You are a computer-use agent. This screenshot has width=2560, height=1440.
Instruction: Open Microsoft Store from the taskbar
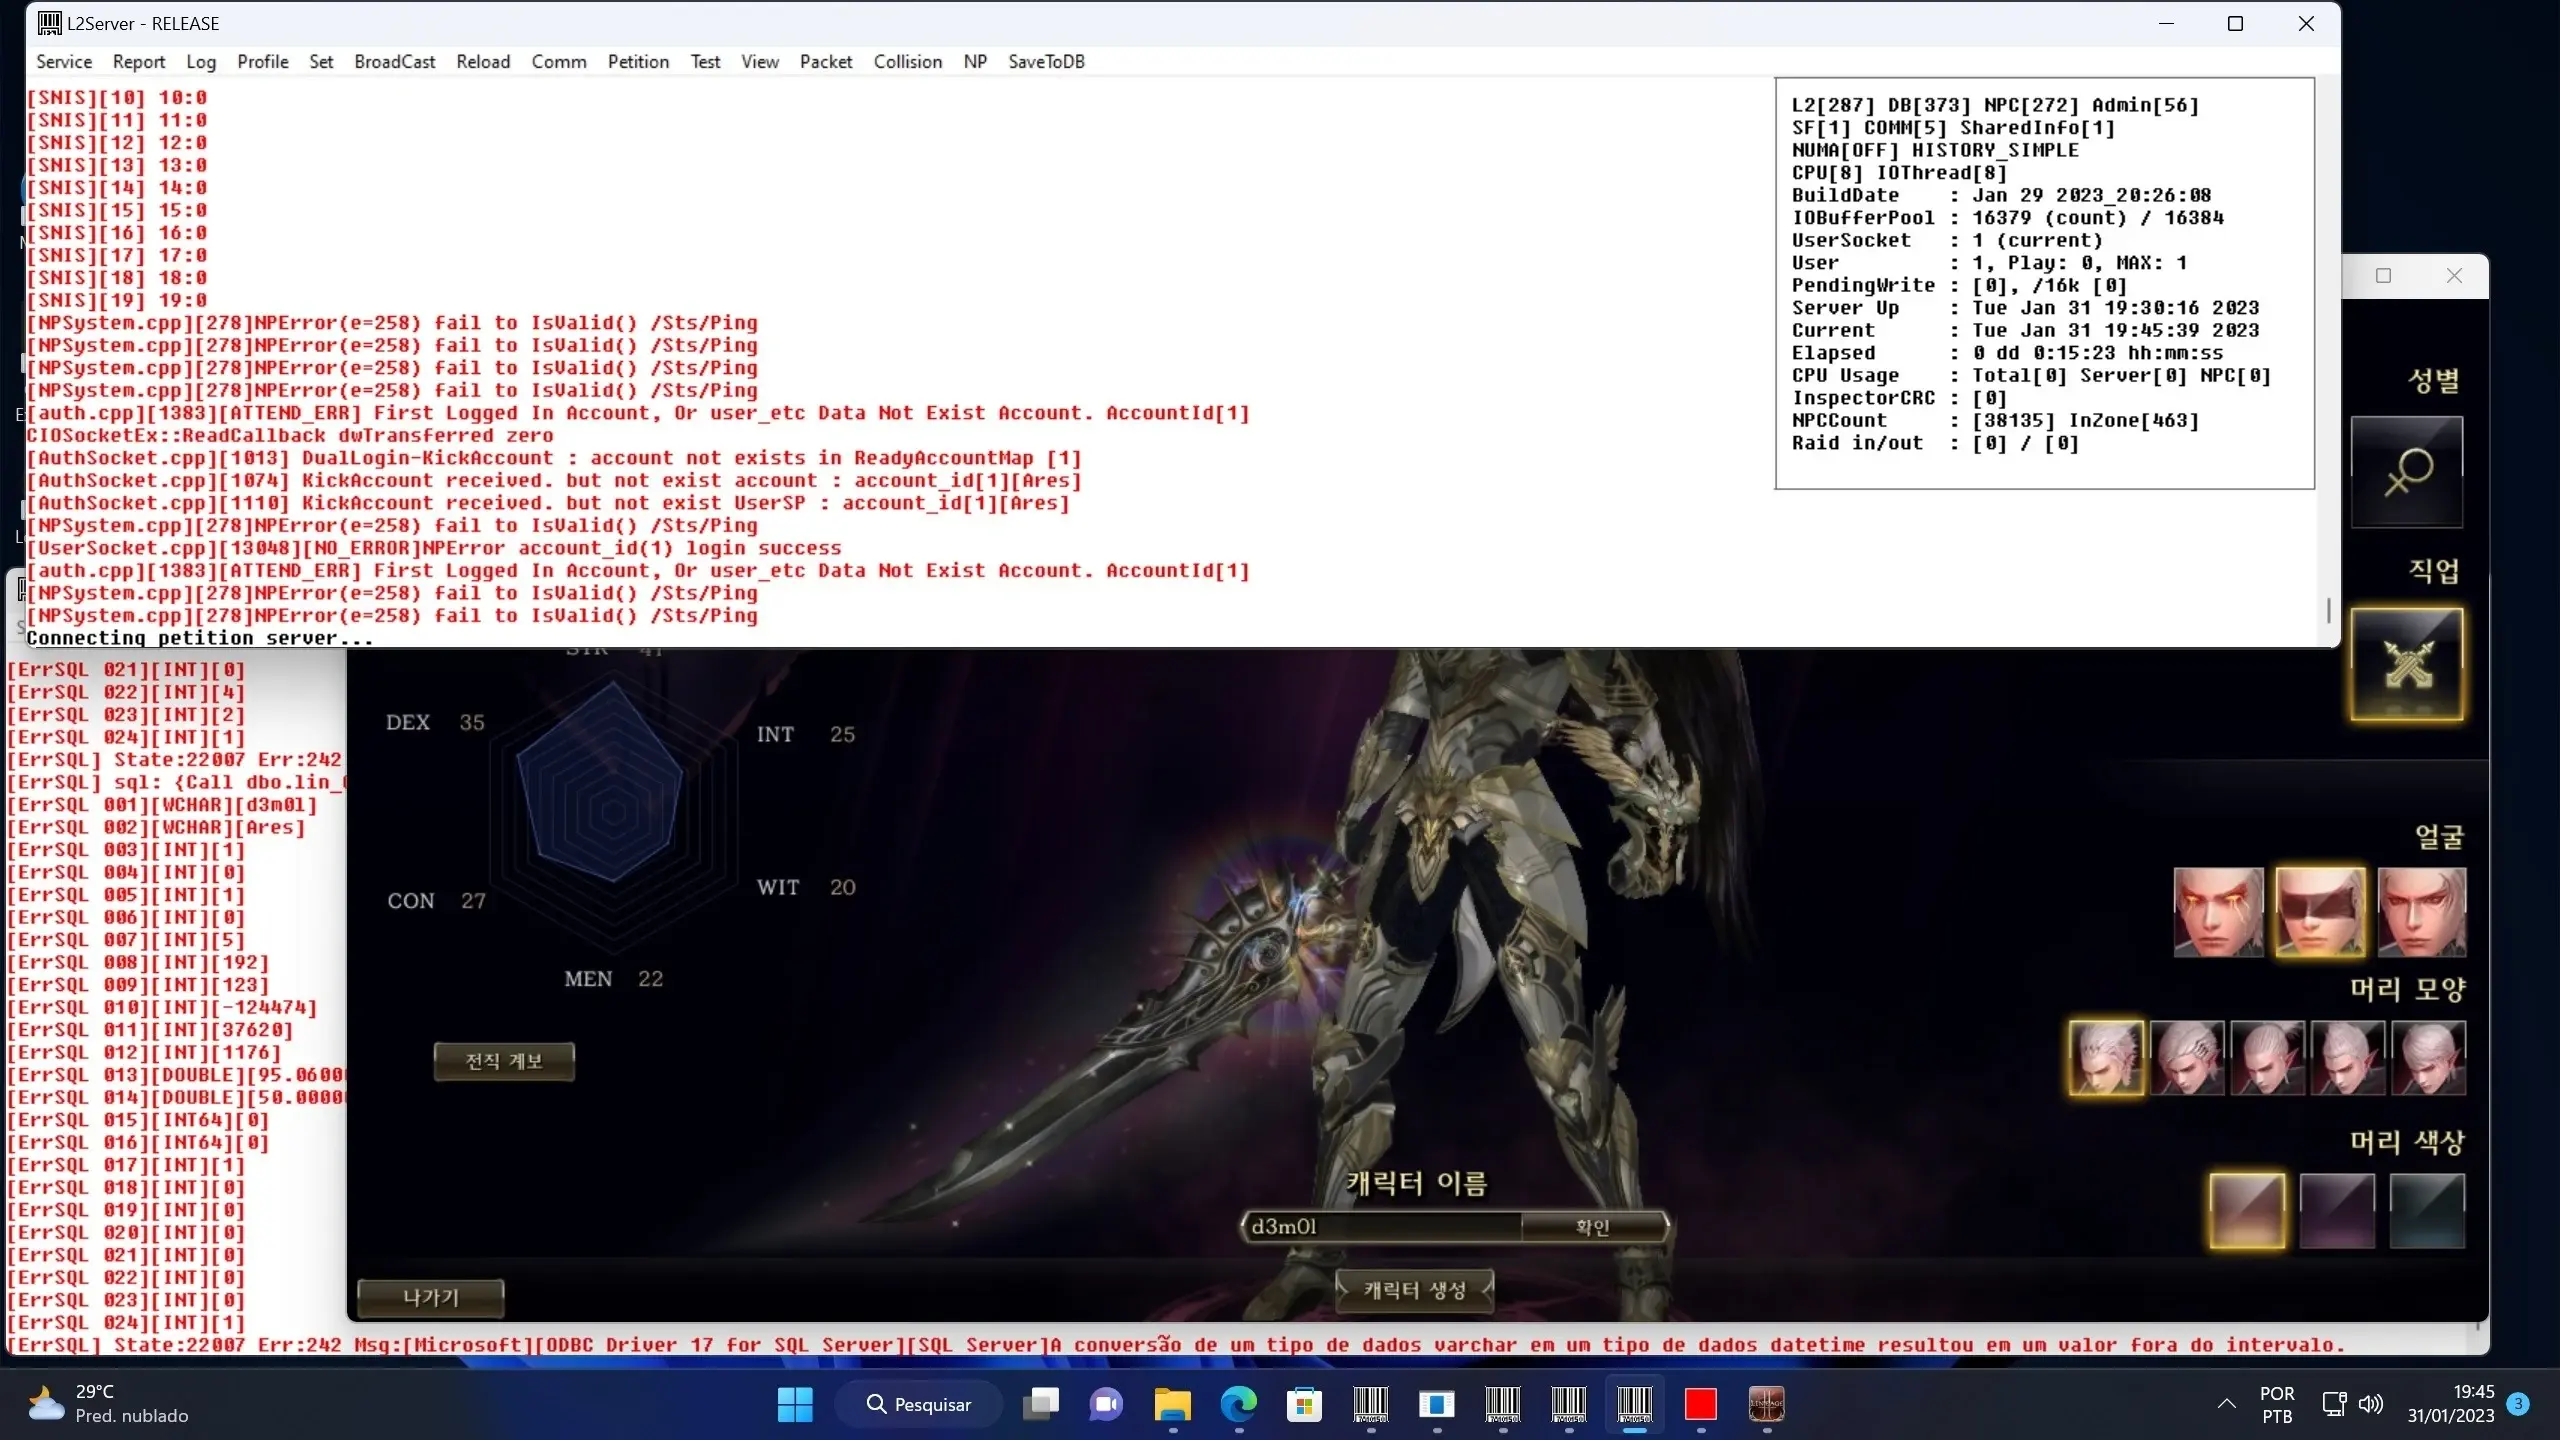point(1304,1405)
